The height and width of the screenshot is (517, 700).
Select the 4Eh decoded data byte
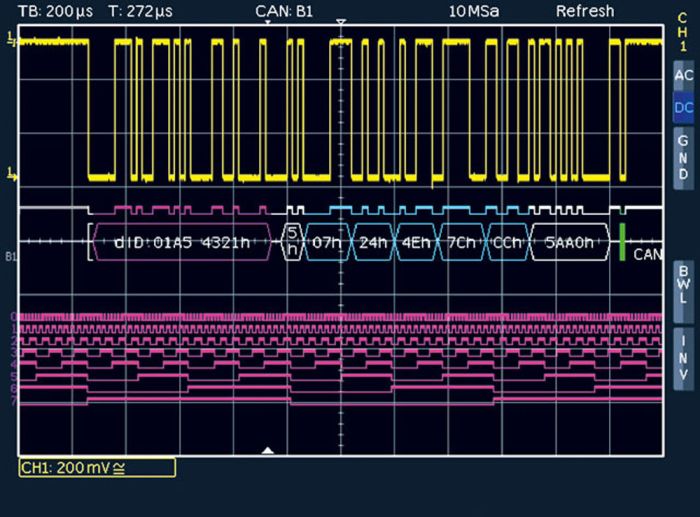(417, 242)
